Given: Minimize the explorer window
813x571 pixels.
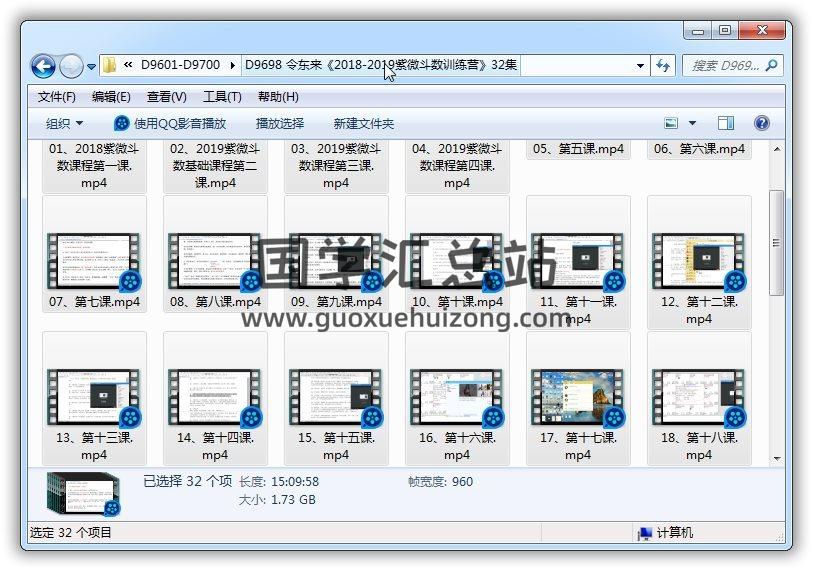Looking at the screenshot, I should click(x=698, y=31).
